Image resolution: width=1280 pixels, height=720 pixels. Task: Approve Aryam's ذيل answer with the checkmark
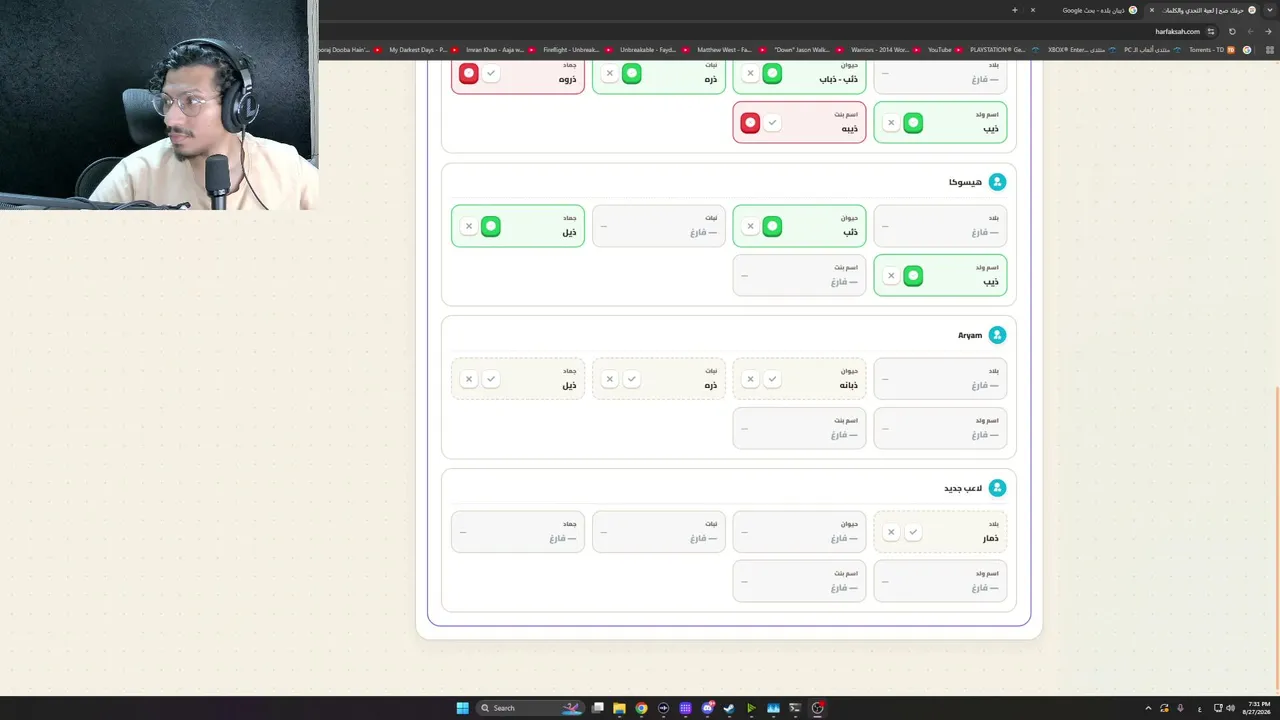pyautogui.click(x=491, y=379)
